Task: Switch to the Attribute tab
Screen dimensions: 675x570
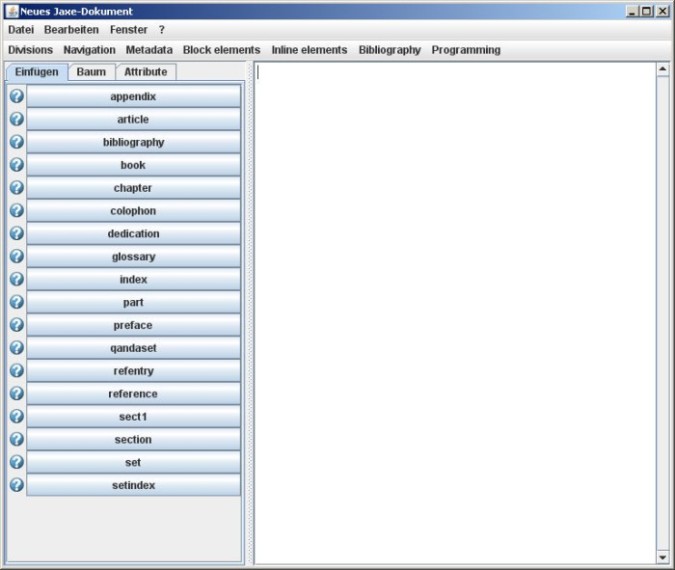Action: (x=146, y=72)
